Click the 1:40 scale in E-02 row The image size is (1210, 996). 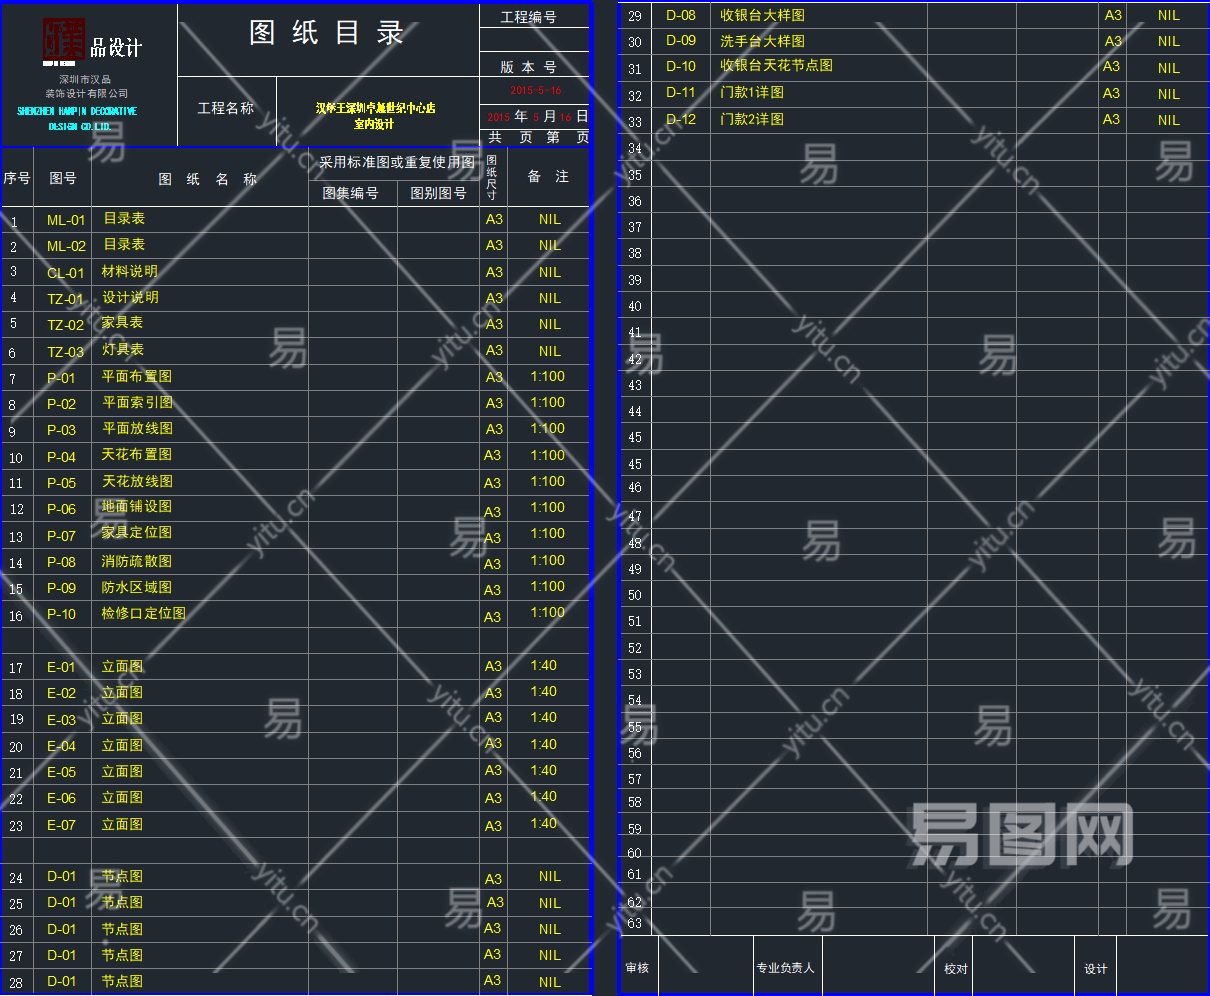pos(544,691)
